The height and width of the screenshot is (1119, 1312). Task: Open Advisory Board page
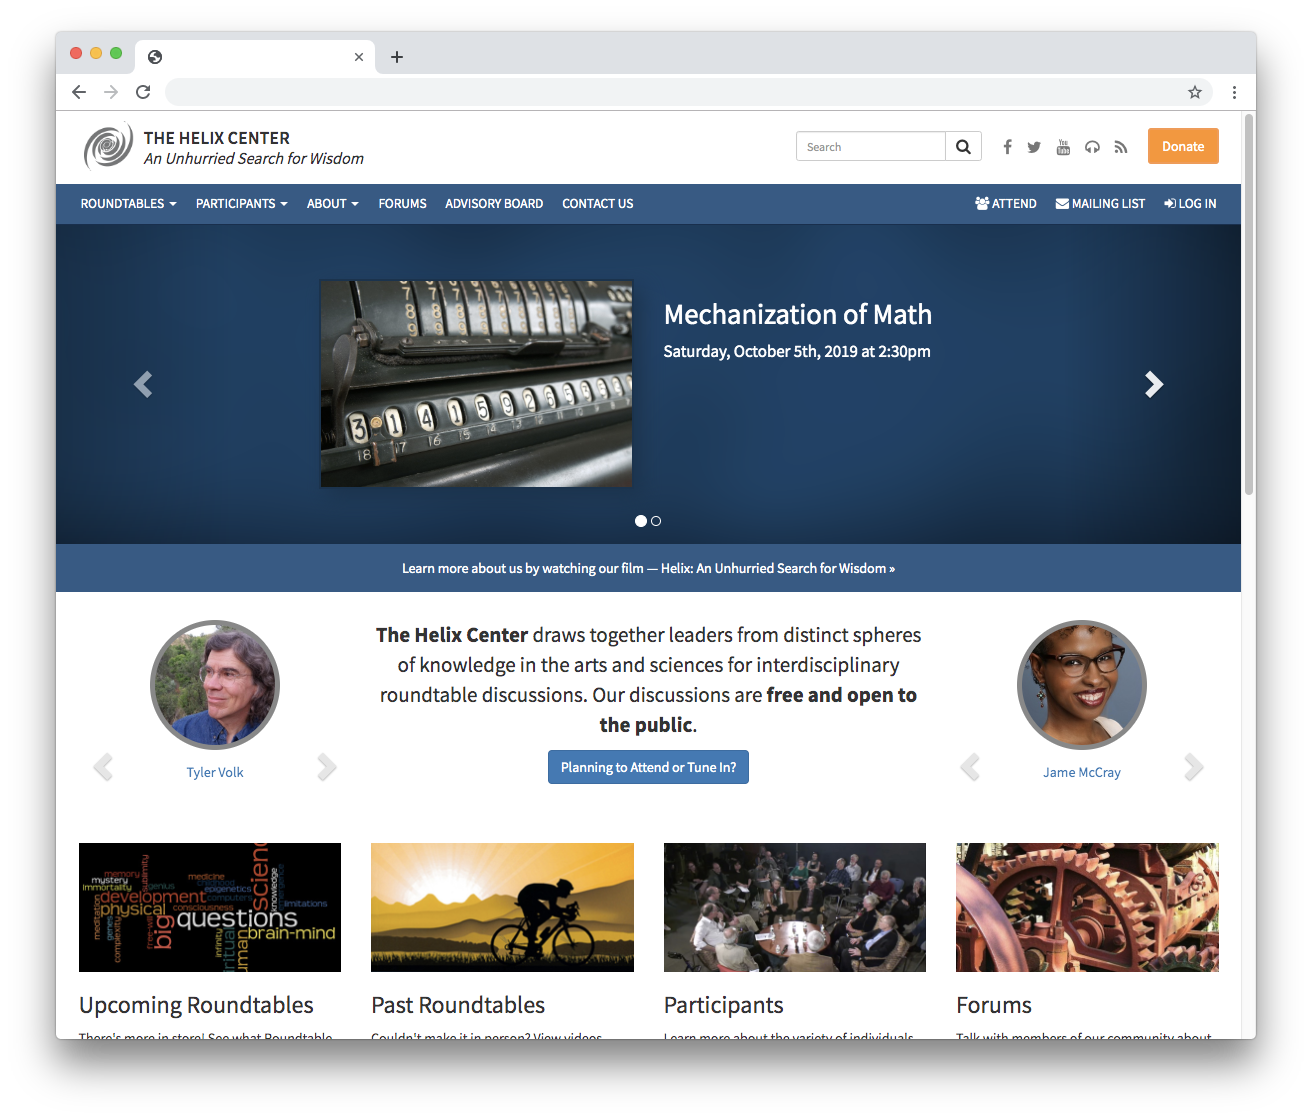494,204
